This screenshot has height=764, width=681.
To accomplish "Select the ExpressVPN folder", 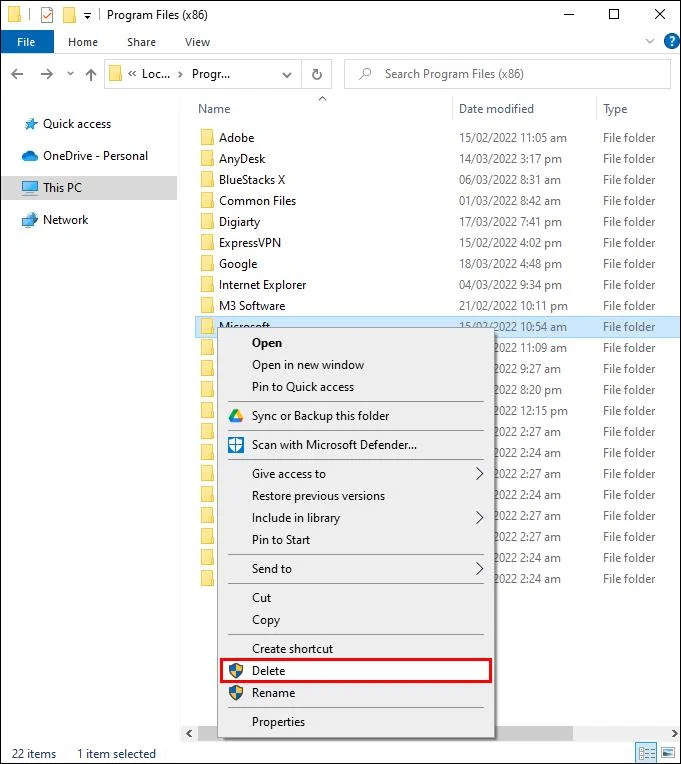I will 249,243.
